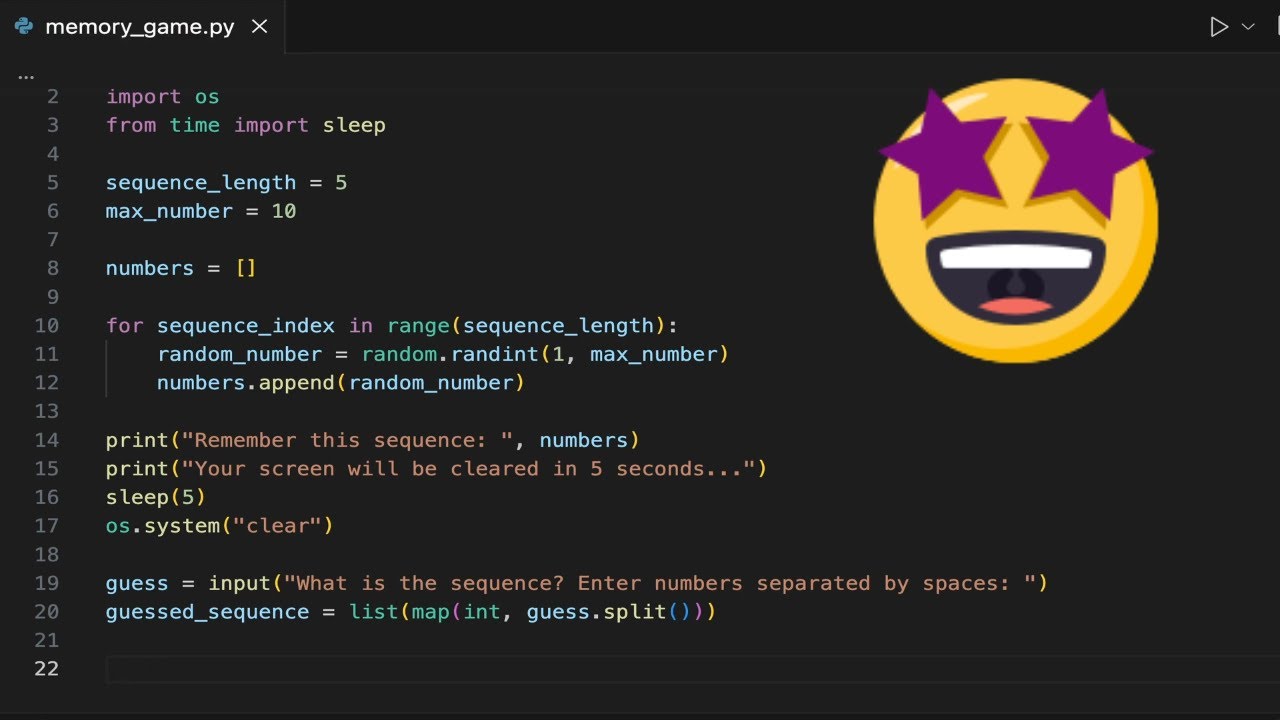1280x720 pixels.
Task: Click os.system("clear") on line 17
Action: (x=219, y=526)
